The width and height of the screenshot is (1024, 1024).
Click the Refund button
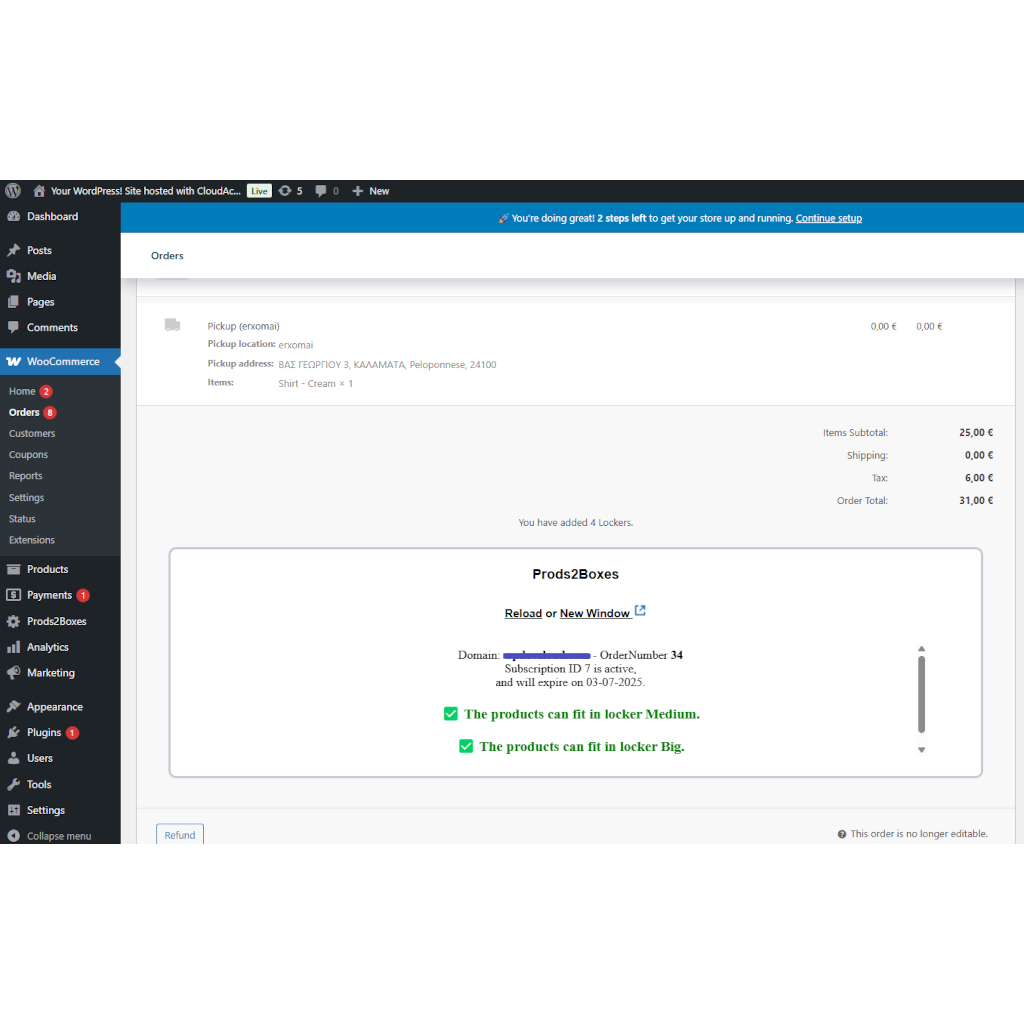(180, 835)
